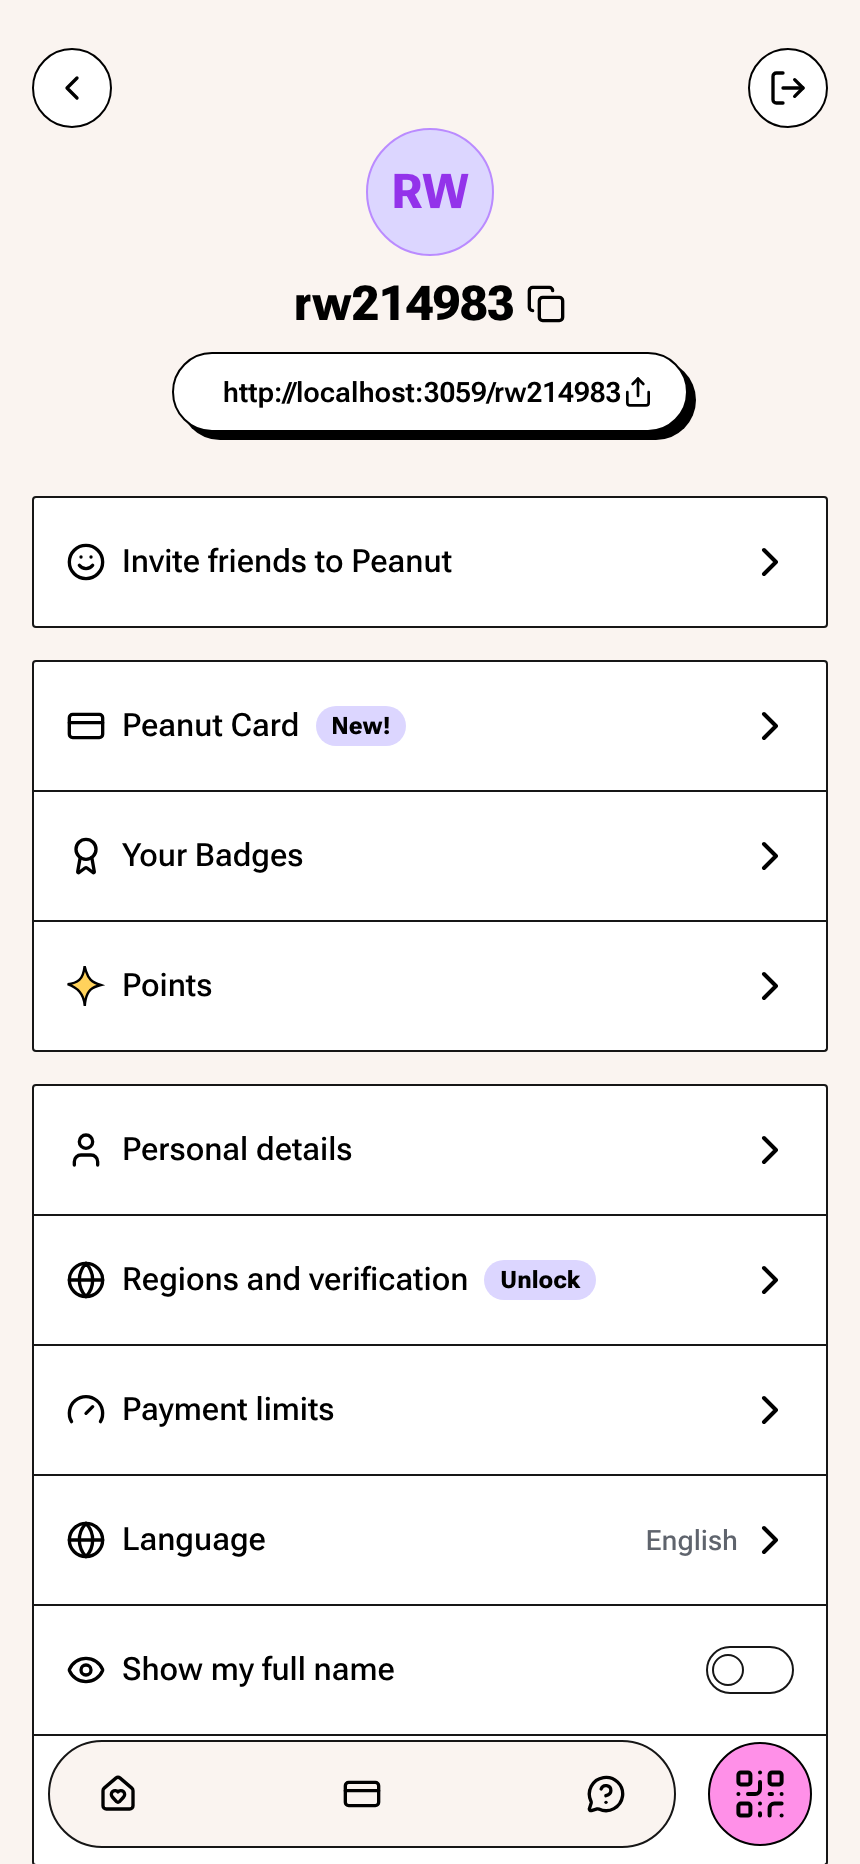This screenshot has width=860, height=1864.
Task: Copy username rw214983 with the copy icon
Action: [x=546, y=304]
